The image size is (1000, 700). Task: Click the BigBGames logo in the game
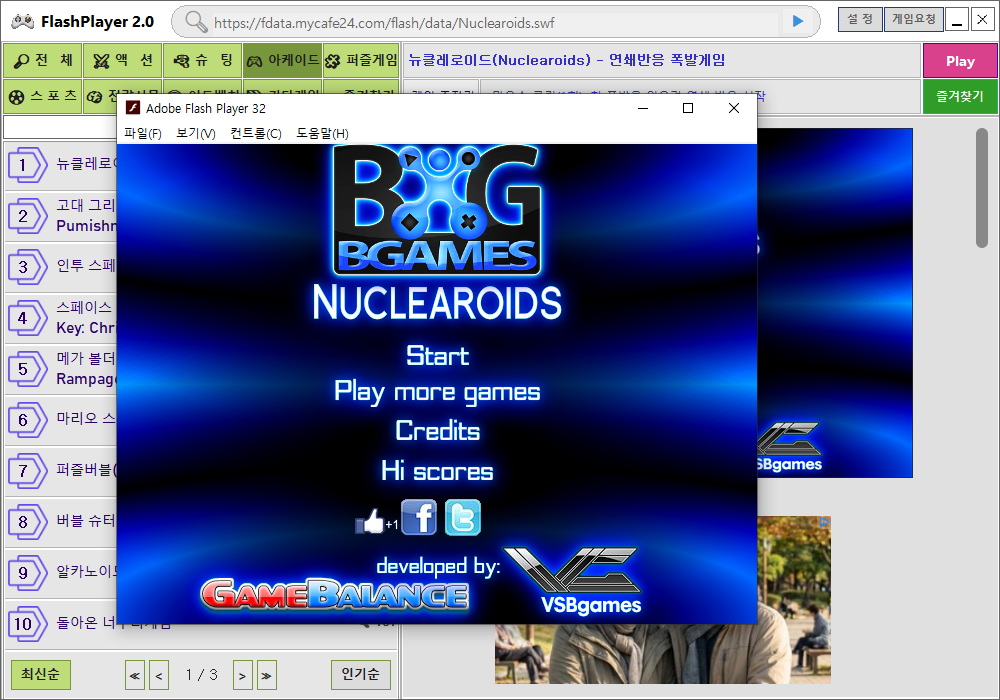[437, 210]
